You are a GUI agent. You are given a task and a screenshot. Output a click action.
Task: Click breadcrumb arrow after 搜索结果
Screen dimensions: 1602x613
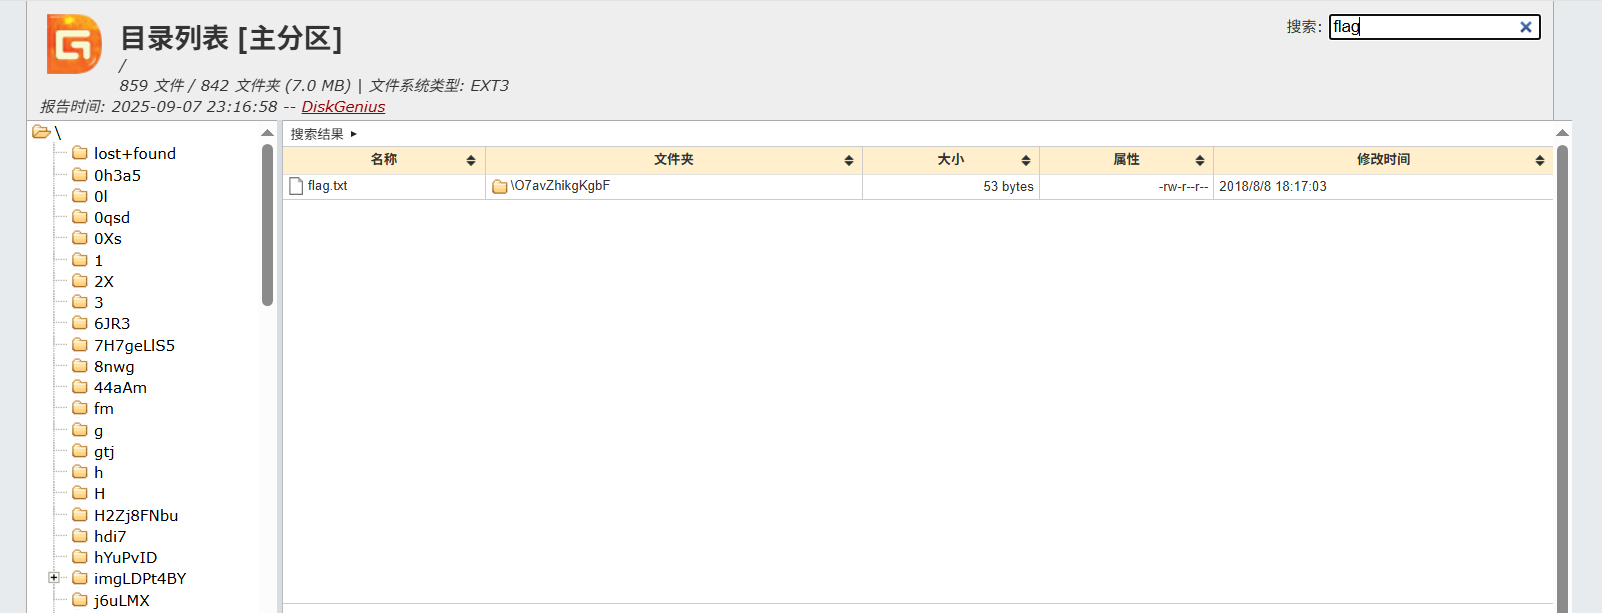(354, 134)
